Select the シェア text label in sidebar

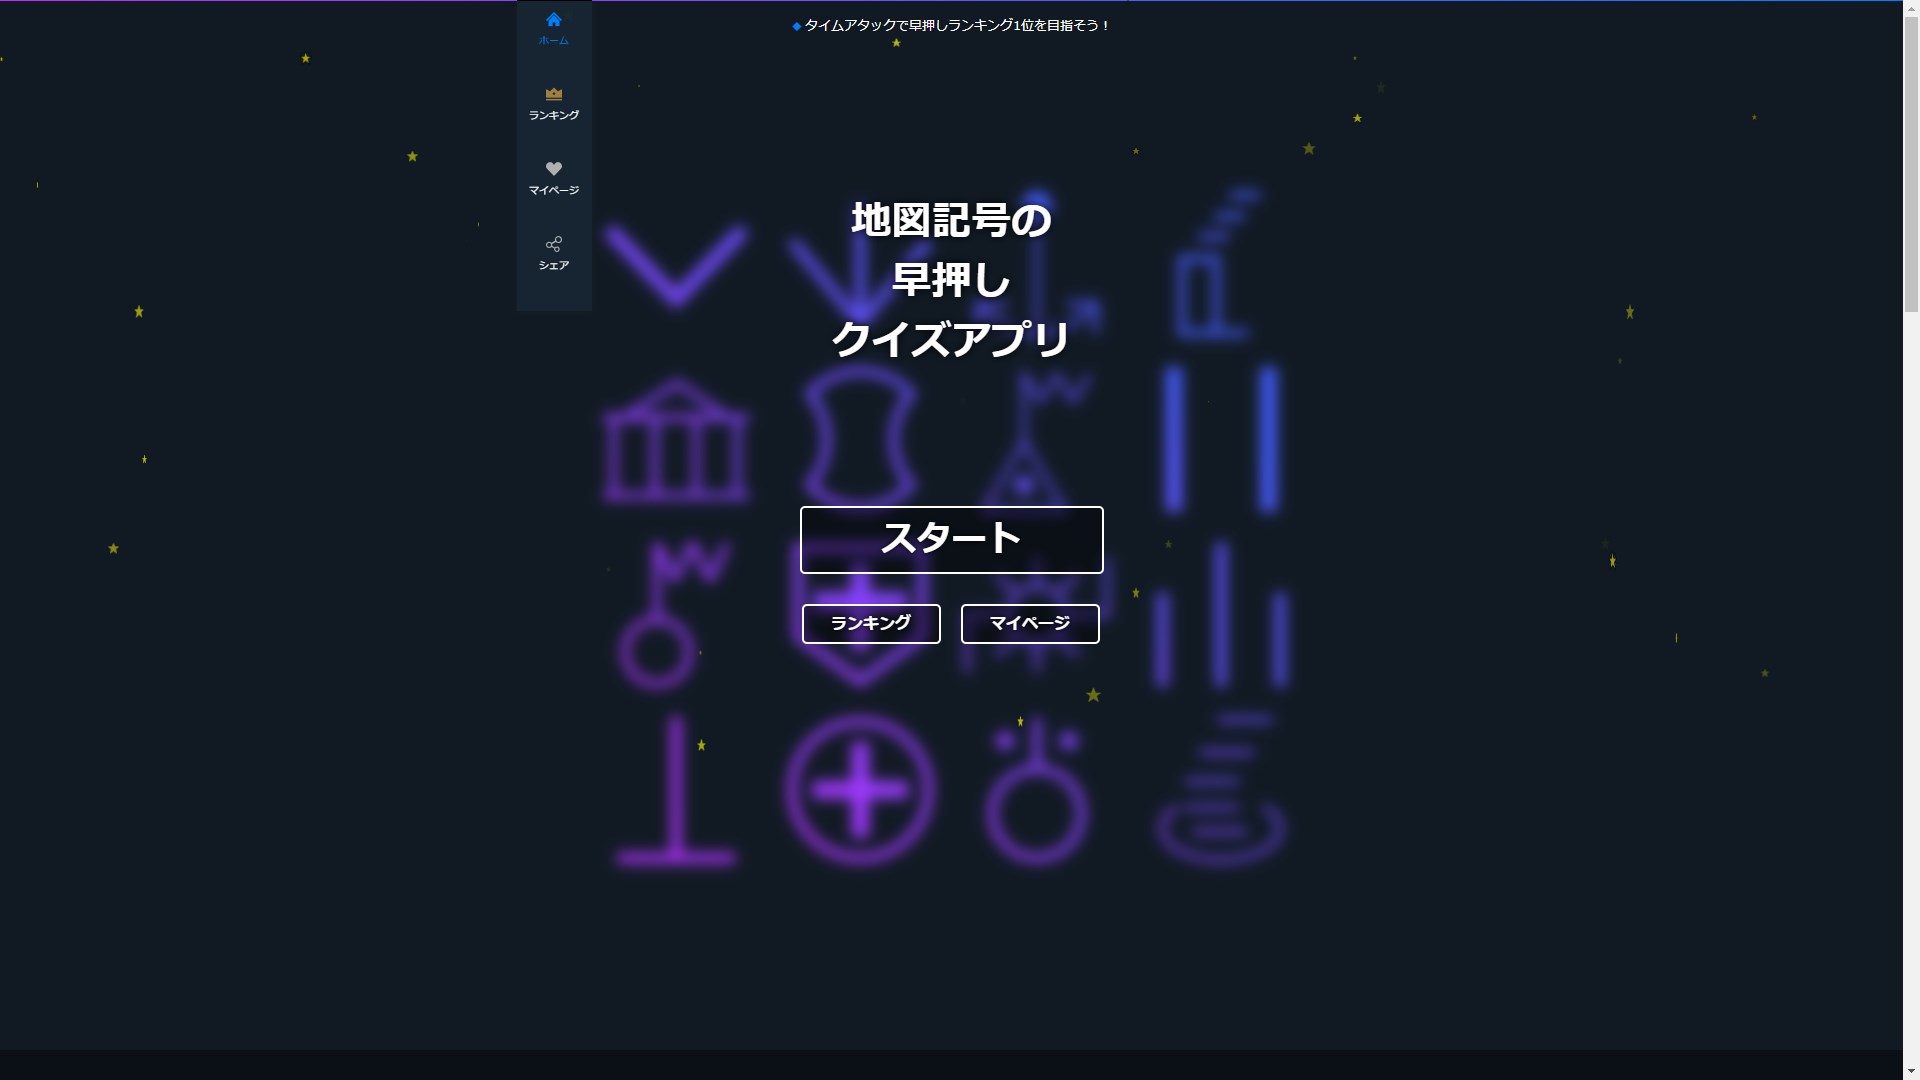point(553,265)
